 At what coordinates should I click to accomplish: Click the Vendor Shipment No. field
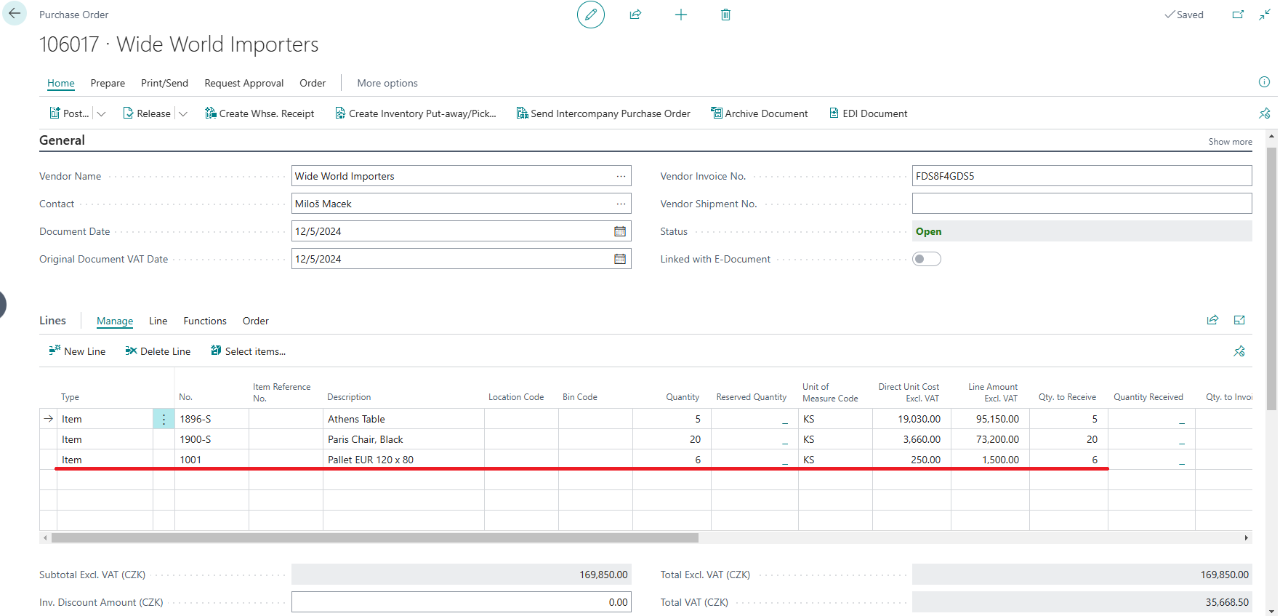(1081, 204)
